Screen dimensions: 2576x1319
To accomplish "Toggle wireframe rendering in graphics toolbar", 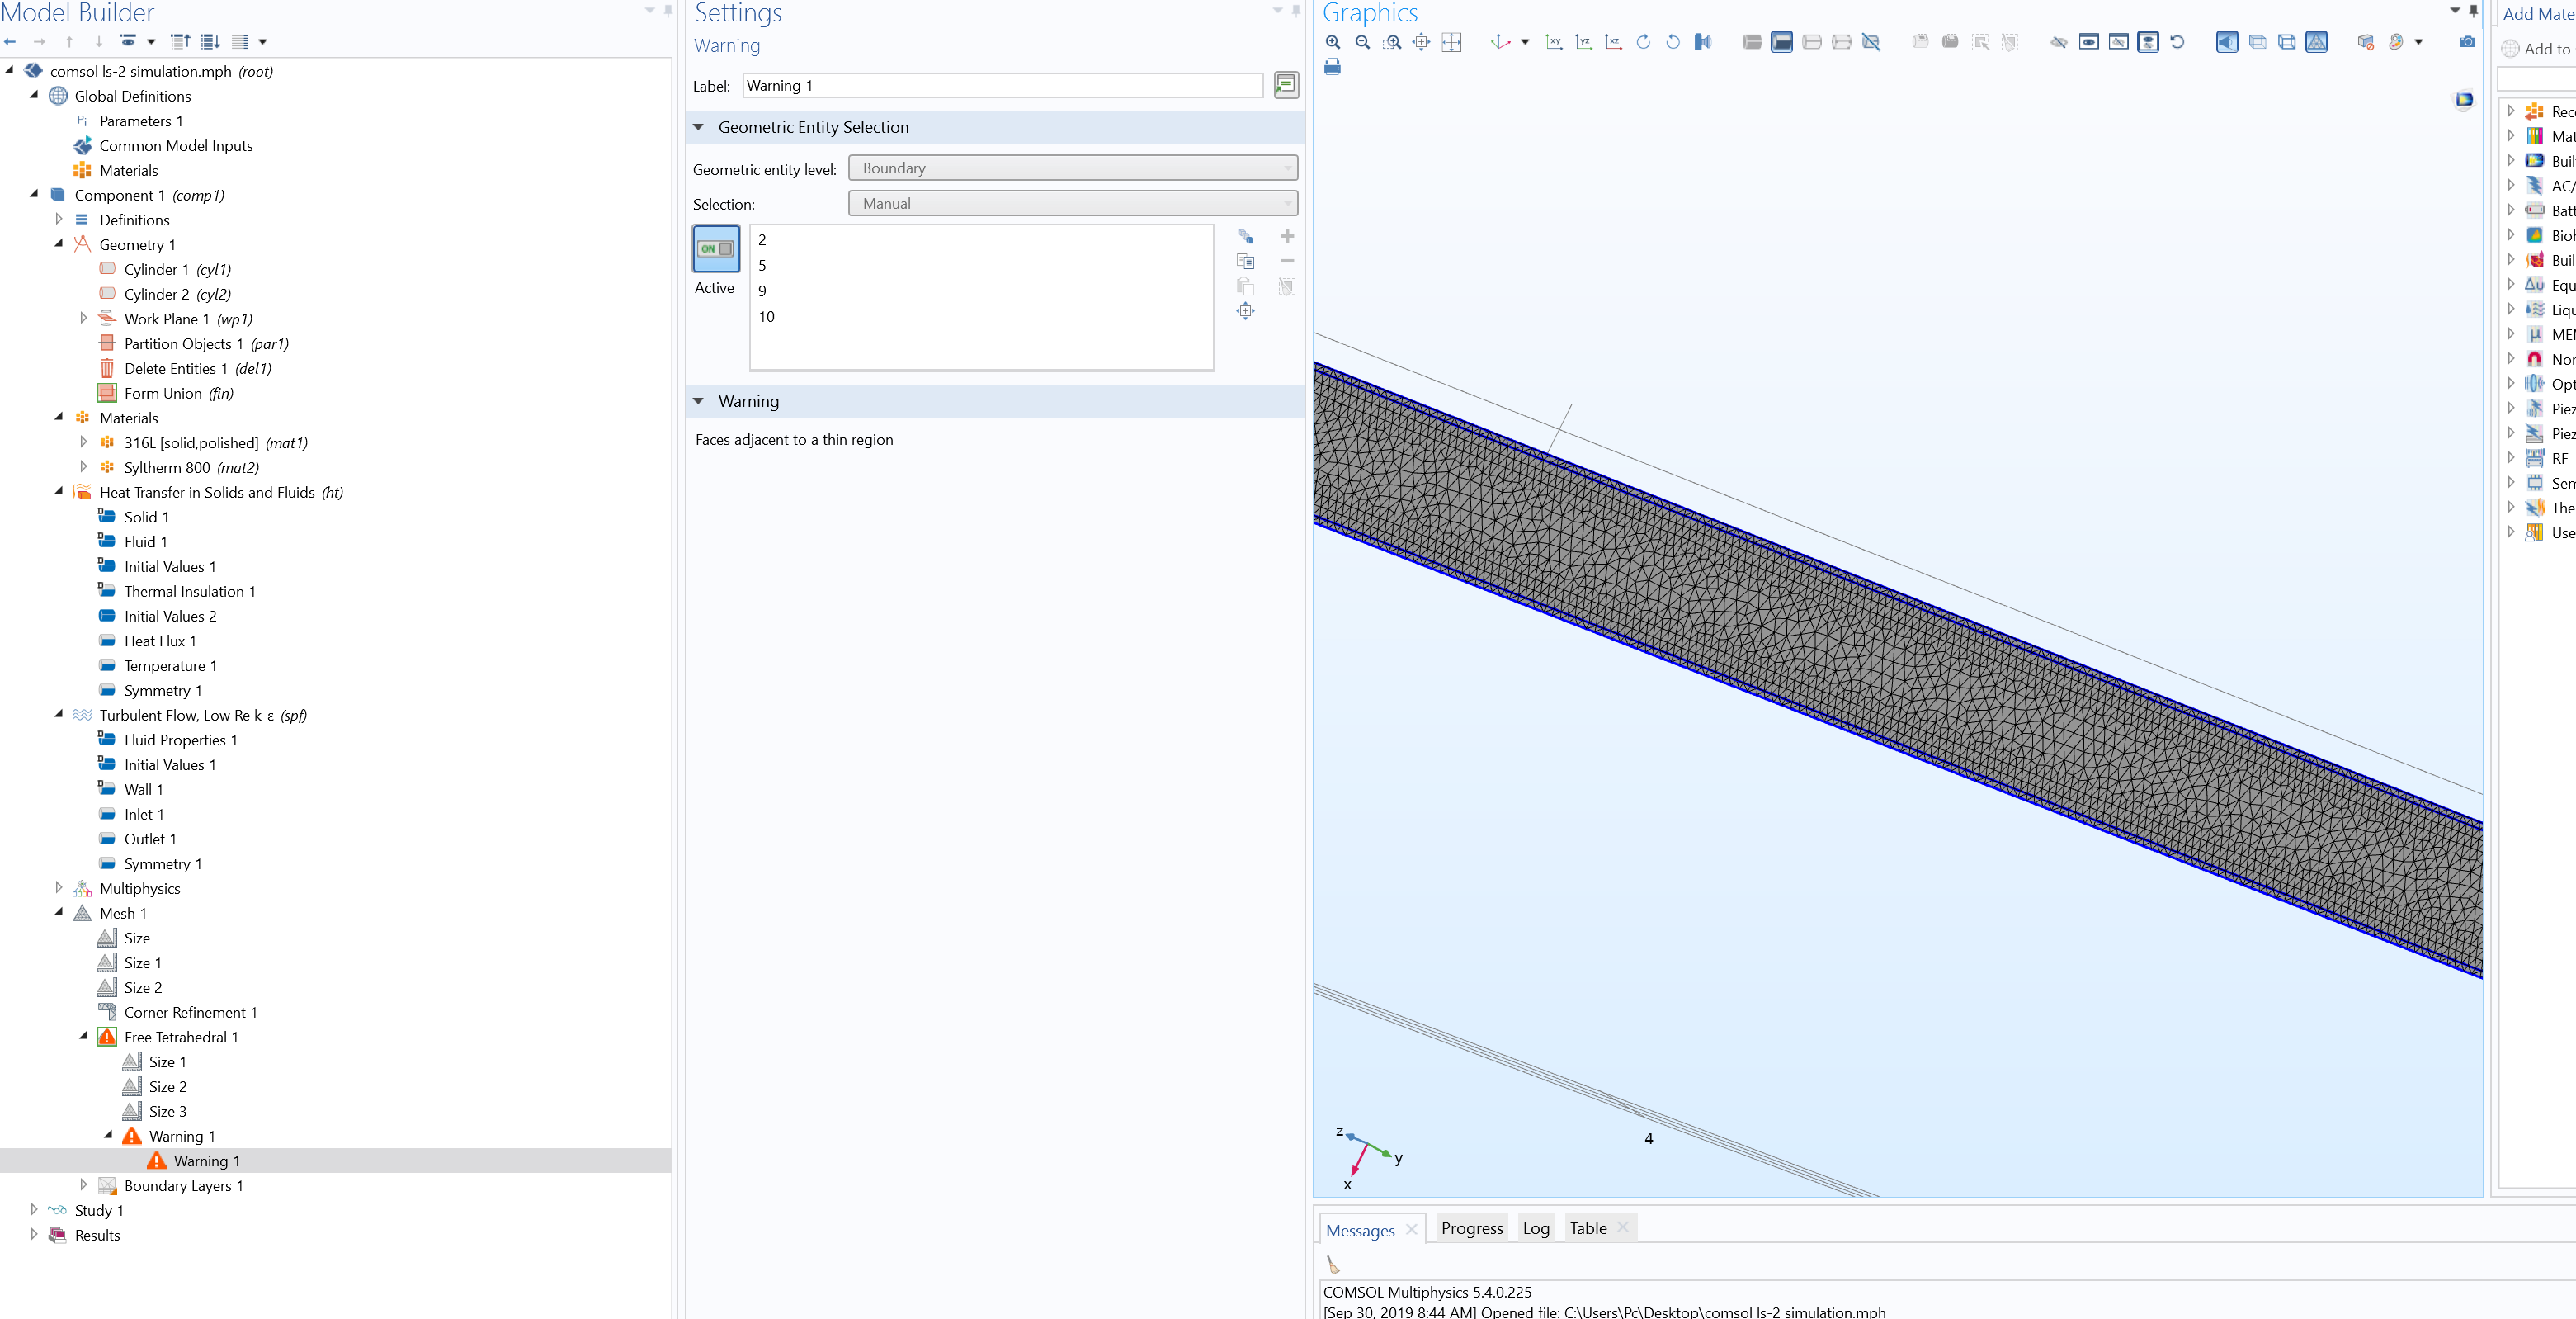I will (x=2286, y=42).
